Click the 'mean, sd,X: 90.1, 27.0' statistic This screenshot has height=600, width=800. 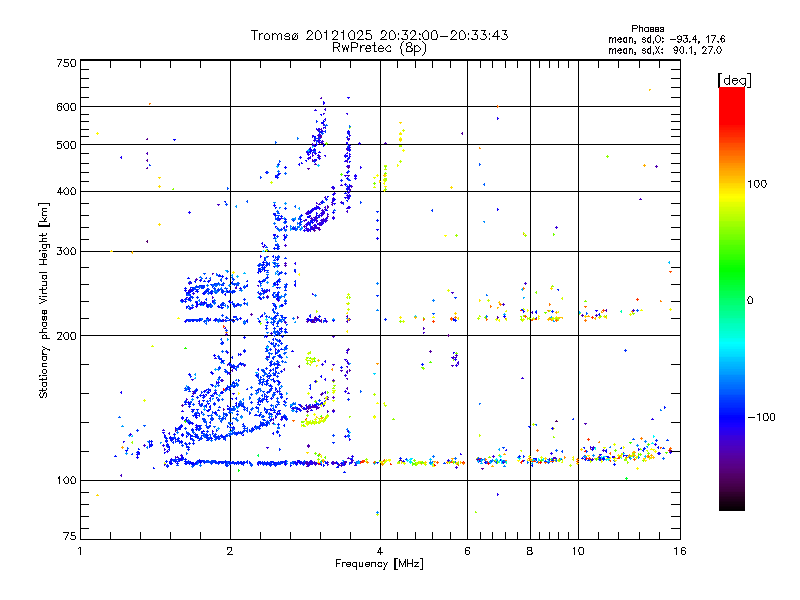(x=665, y=50)
